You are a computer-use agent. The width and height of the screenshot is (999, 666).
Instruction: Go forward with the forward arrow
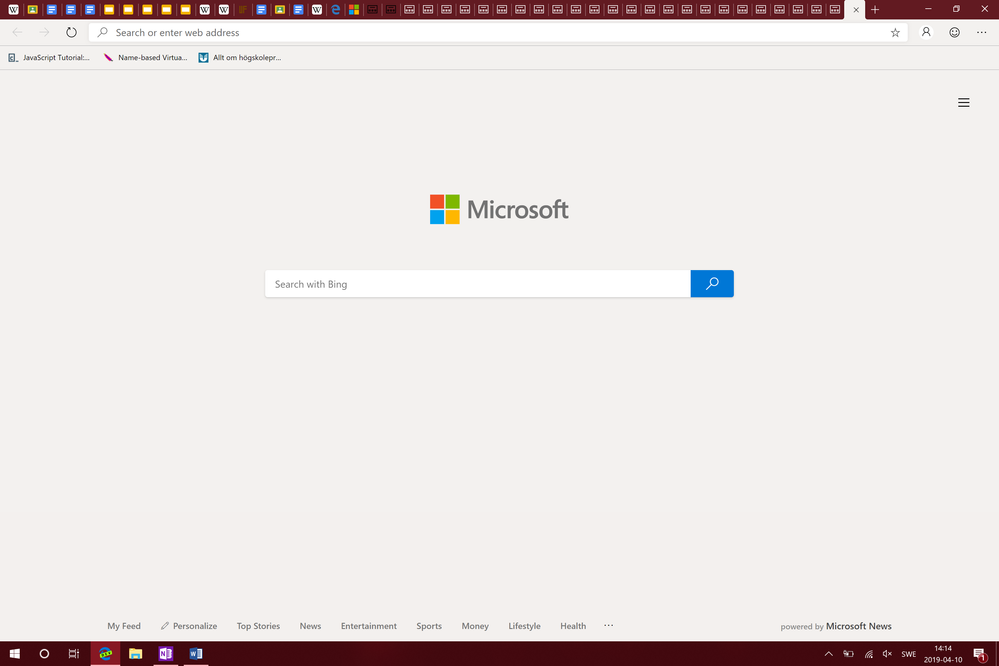click(44, 33)
